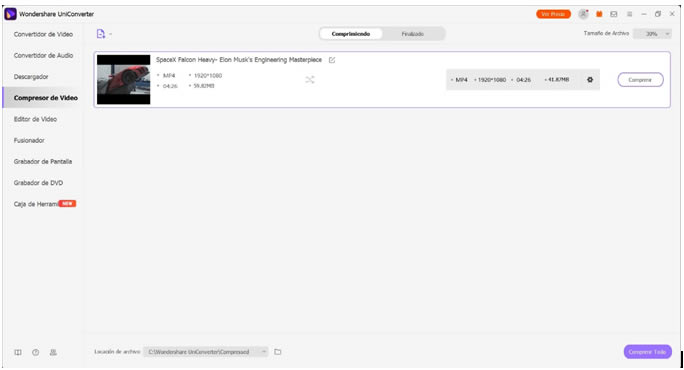Open Convertidor de Video section

click(x=43, y=34)
